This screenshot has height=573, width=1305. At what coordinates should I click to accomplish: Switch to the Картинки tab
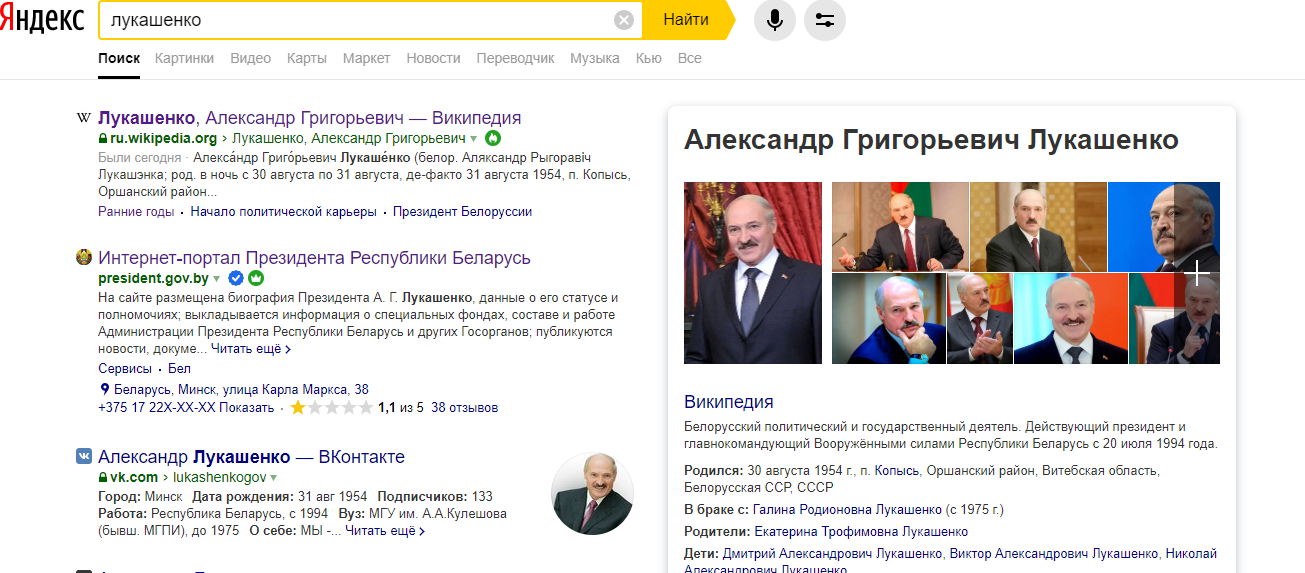pos(184,58)
